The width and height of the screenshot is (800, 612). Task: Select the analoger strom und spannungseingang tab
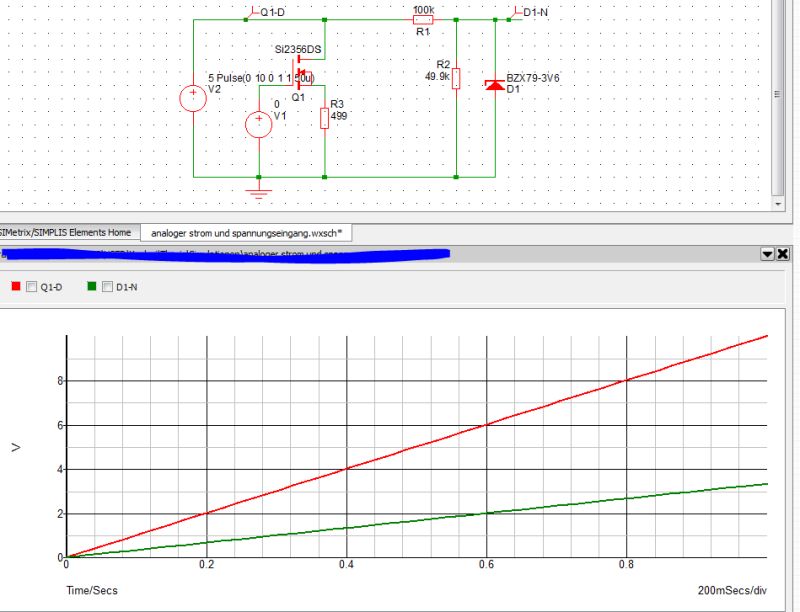tap(243, 231)
